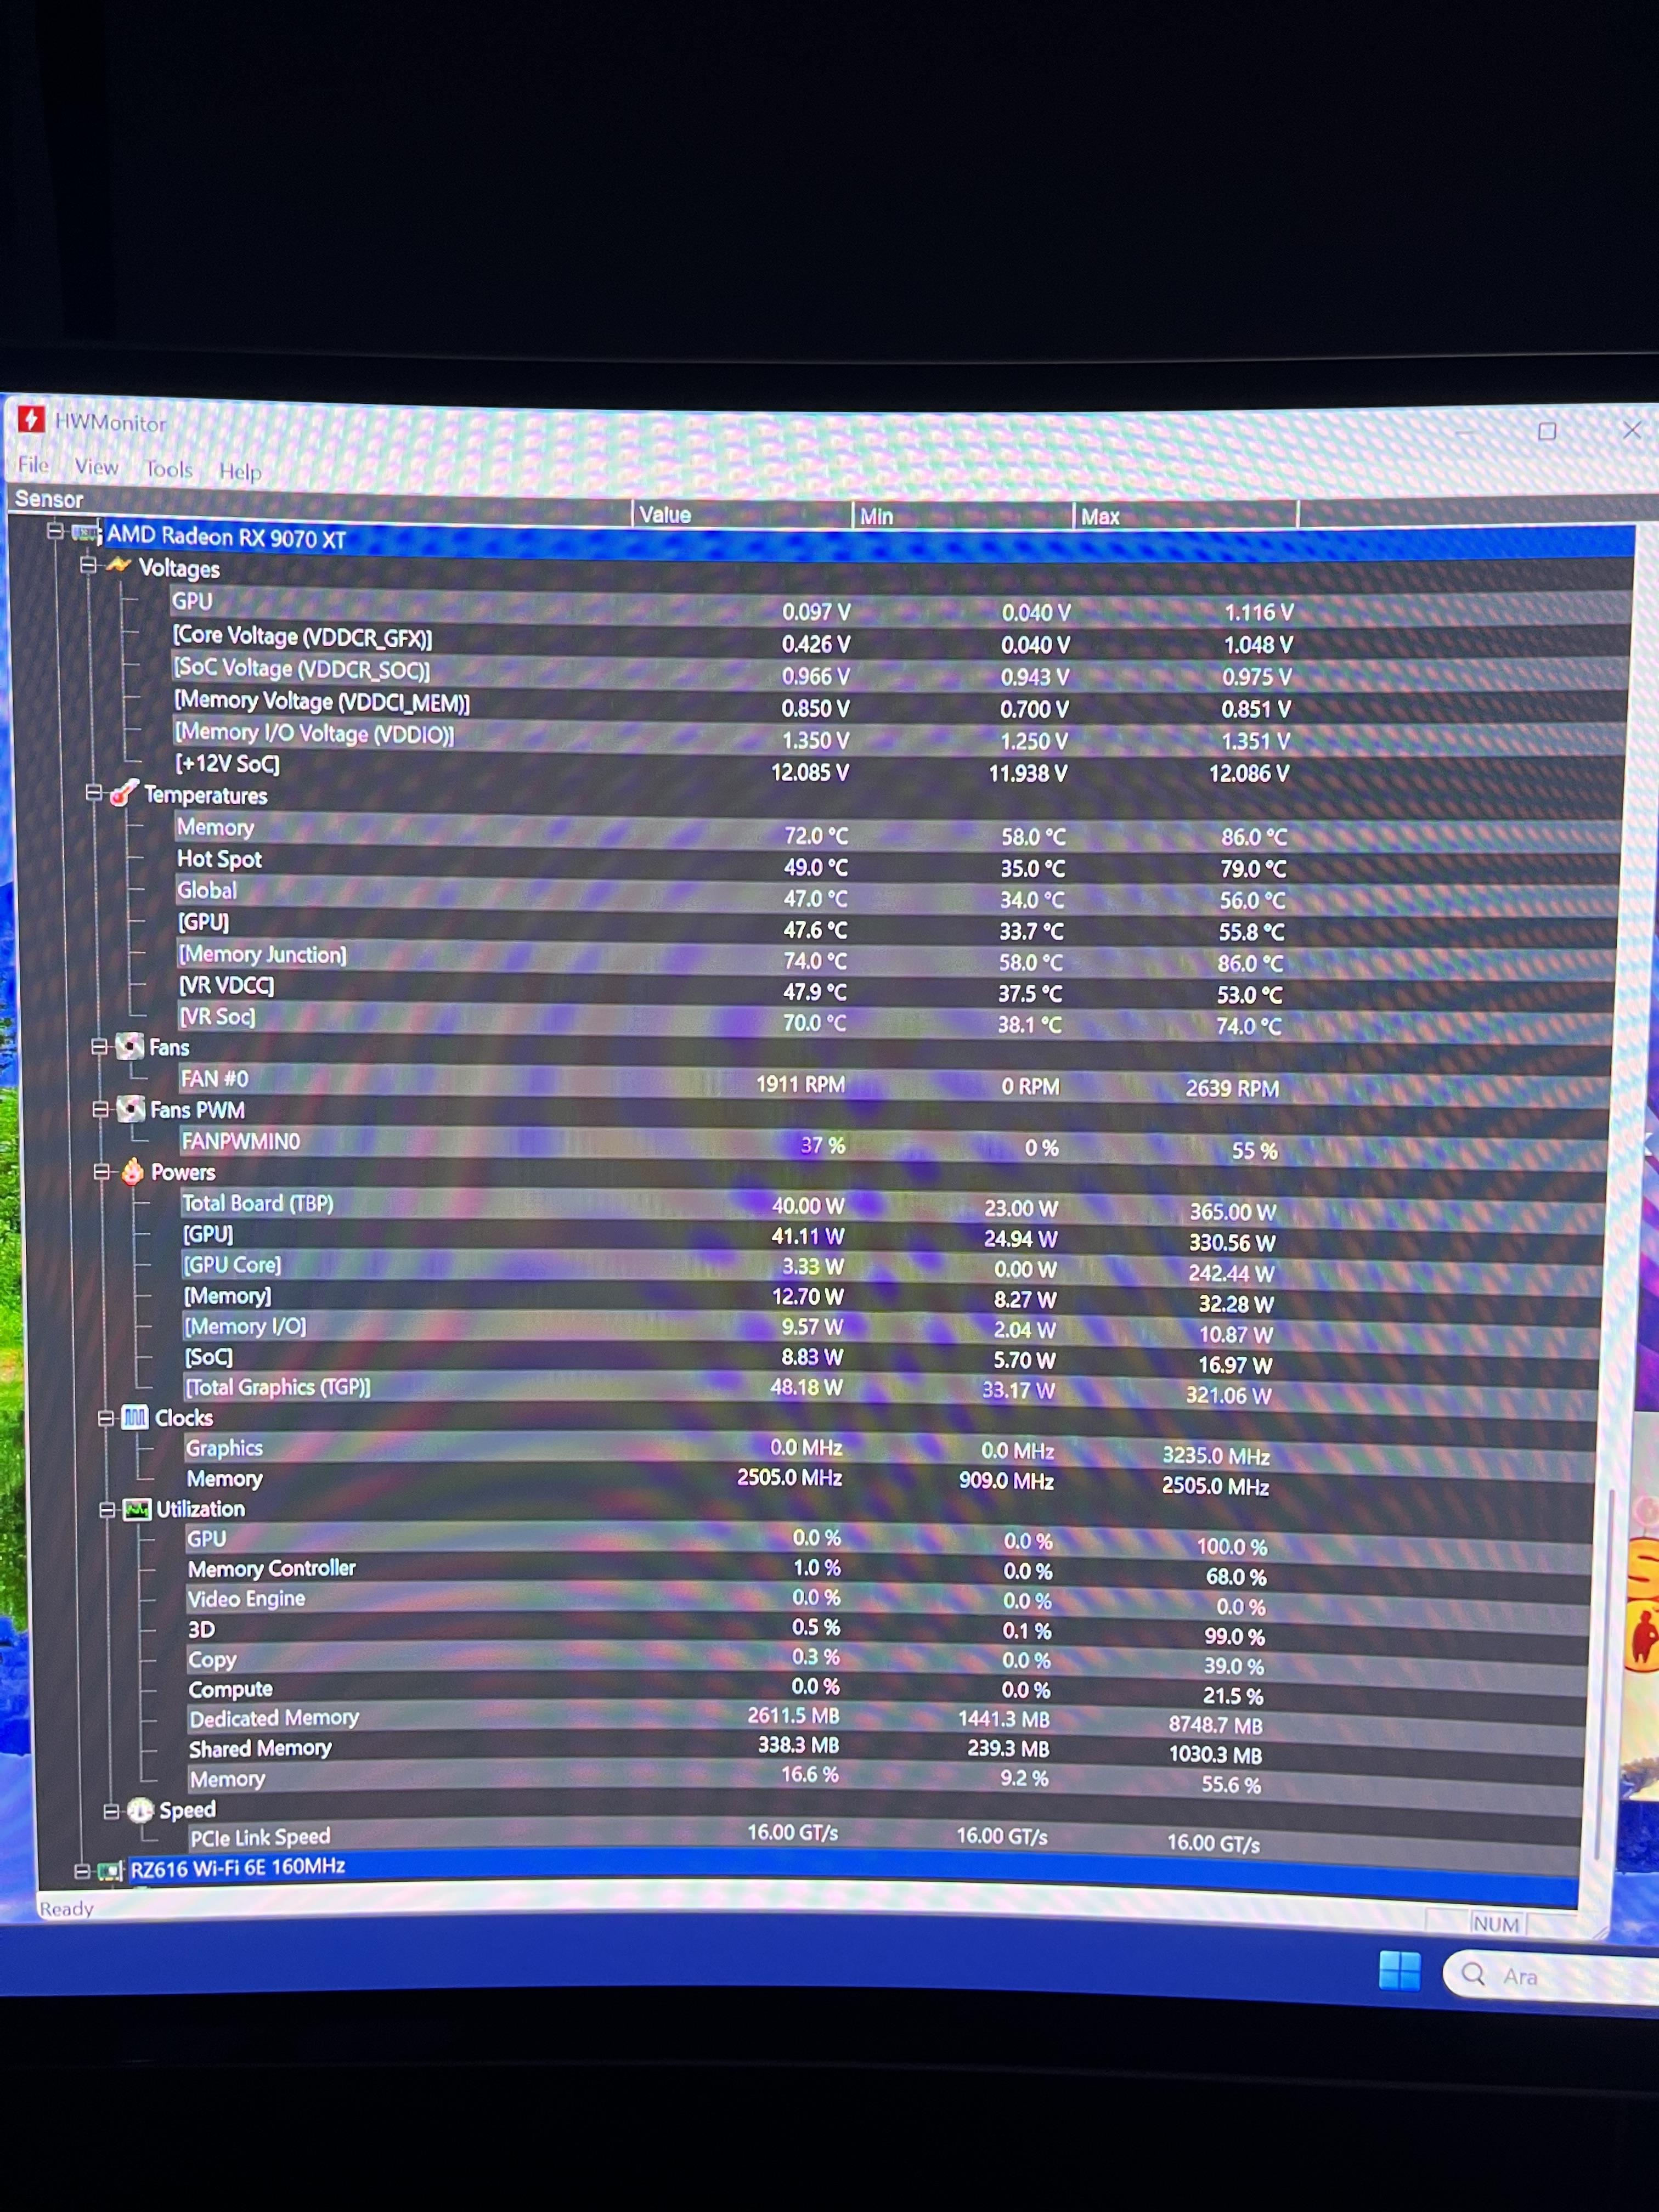Click the Clocks category icon
This screenshot has width=1659, height=2212.
[x=135, y=1417]
